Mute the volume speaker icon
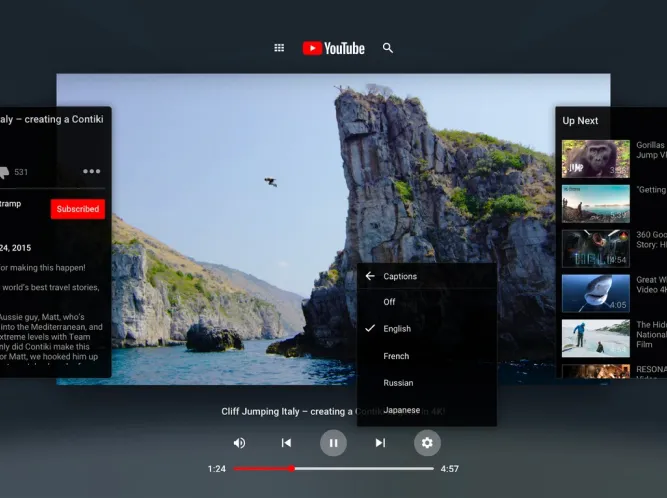The width and height of the screenshot is (667, 498). pos(239,443)
